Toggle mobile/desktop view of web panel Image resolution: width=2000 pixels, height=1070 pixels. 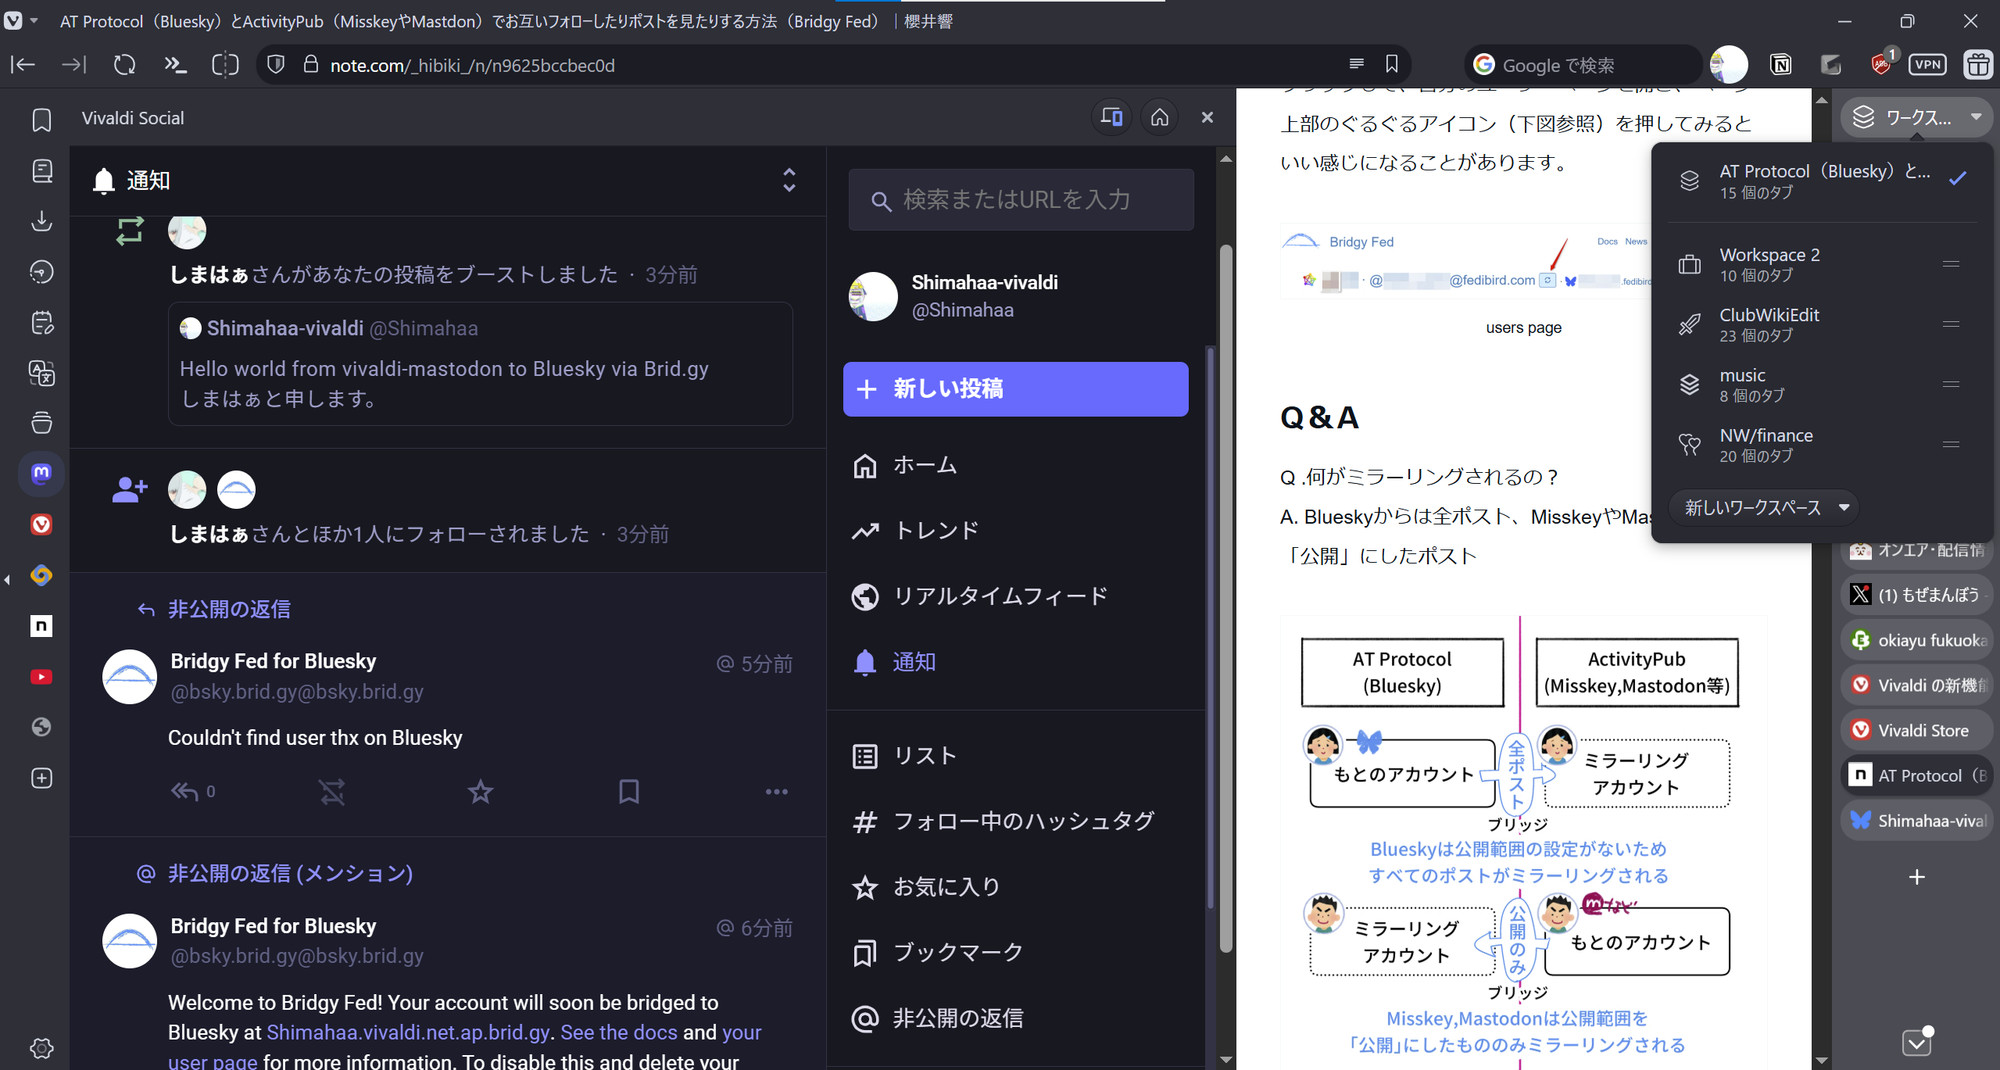click(x=1111, y=118)
